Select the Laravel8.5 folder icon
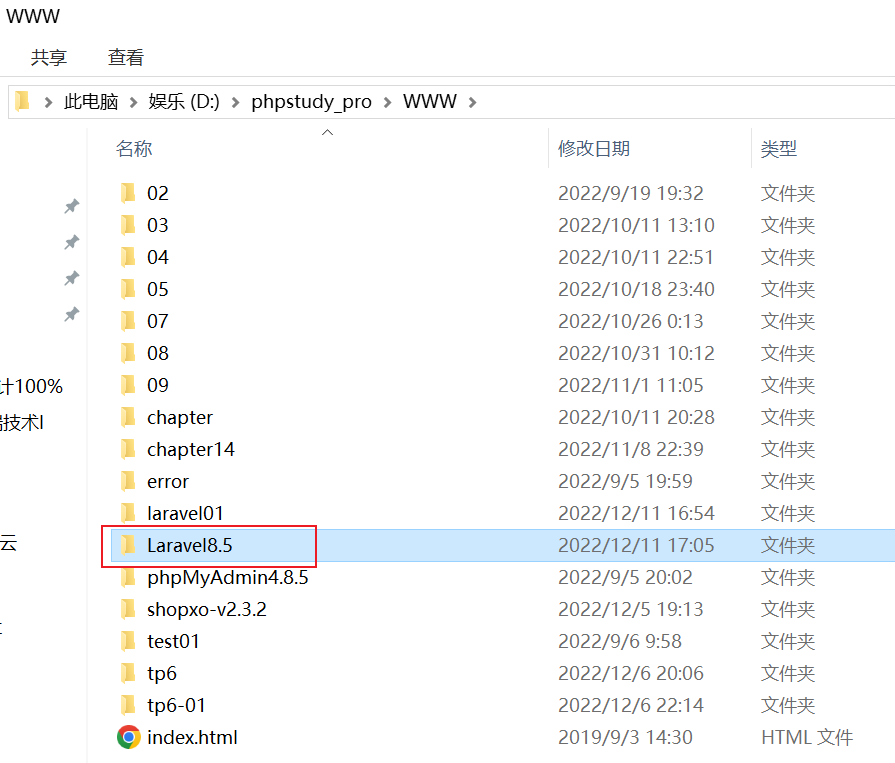Image resolution: width=895 pixels, height=763 pixels. pyautogui.click(x=128, y=545)
